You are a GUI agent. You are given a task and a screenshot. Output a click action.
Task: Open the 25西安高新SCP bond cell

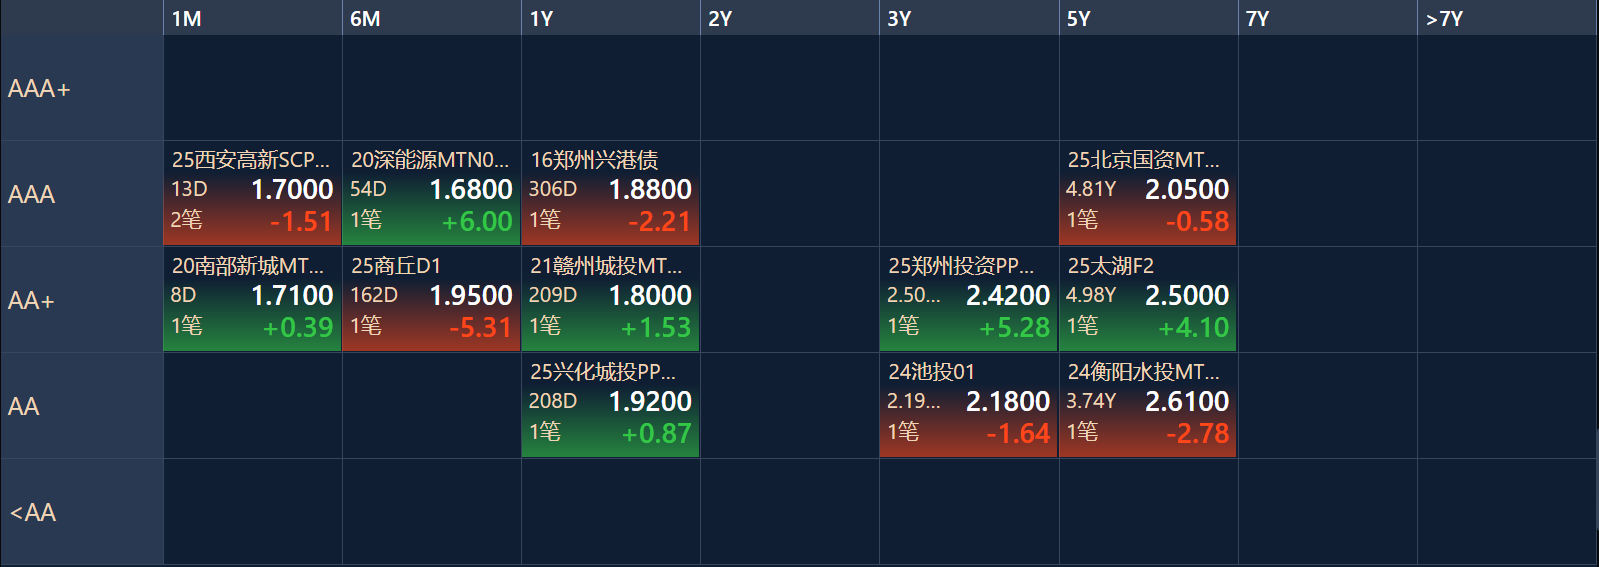click(x=252, y=194)
